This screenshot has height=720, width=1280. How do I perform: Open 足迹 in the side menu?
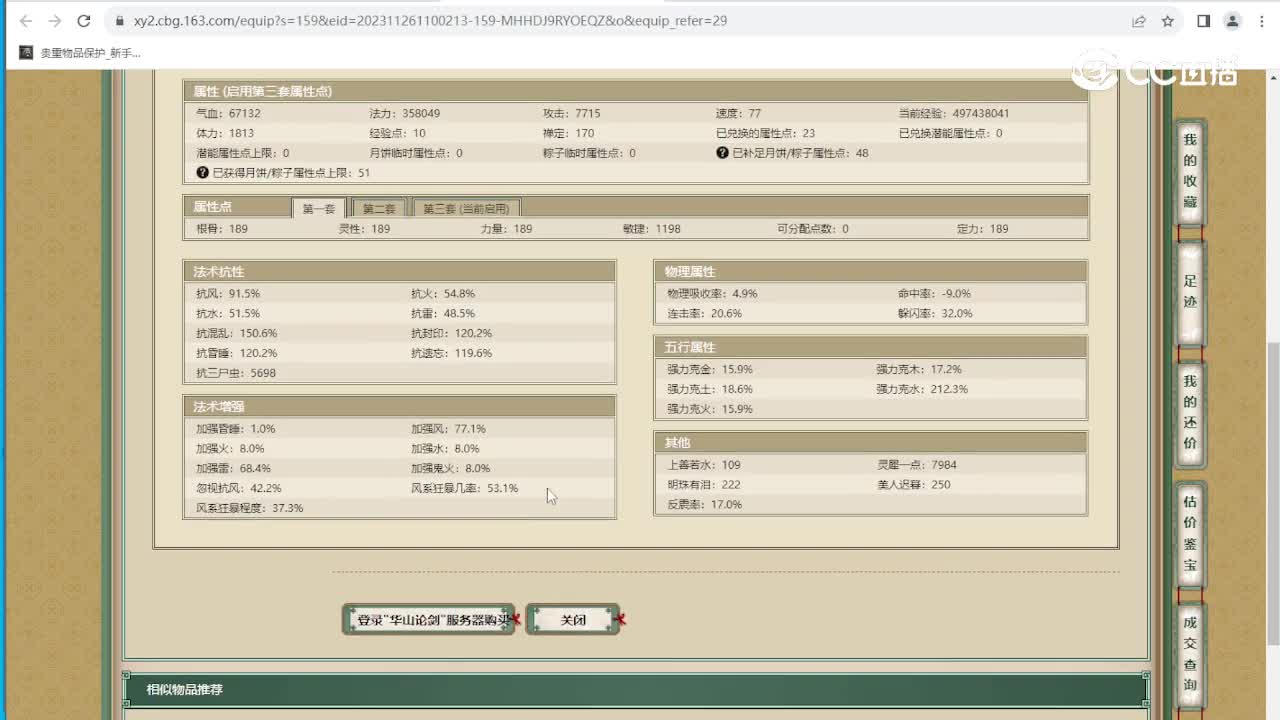point(1190,293)
